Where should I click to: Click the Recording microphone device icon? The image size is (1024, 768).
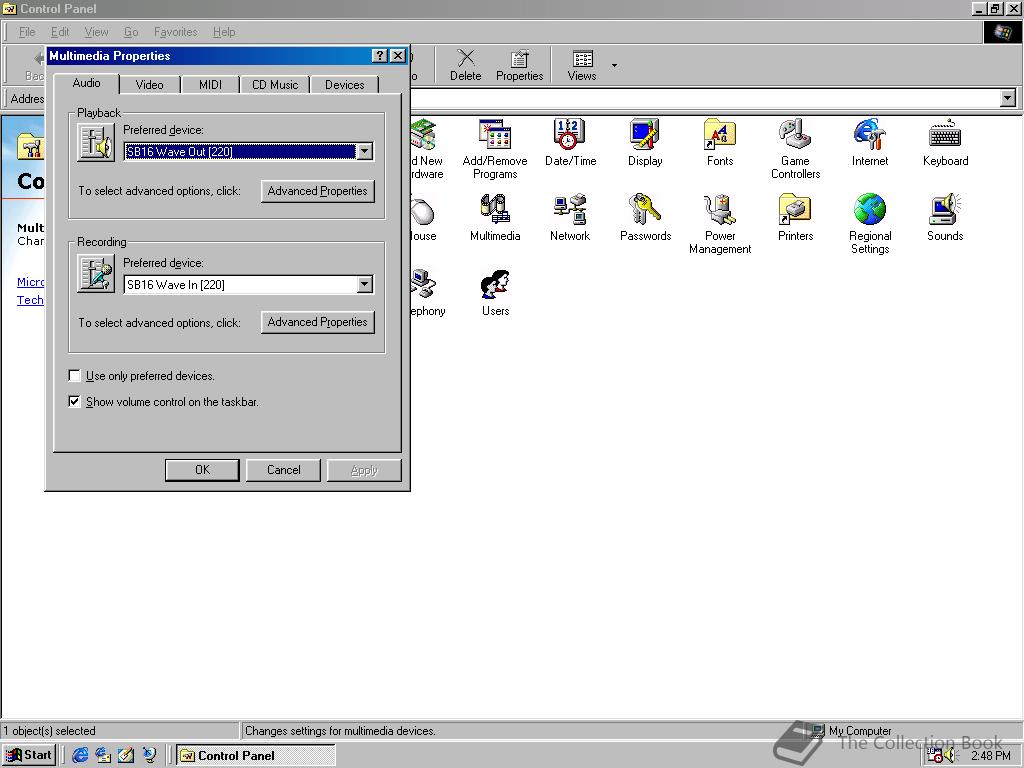pos(96,274)
